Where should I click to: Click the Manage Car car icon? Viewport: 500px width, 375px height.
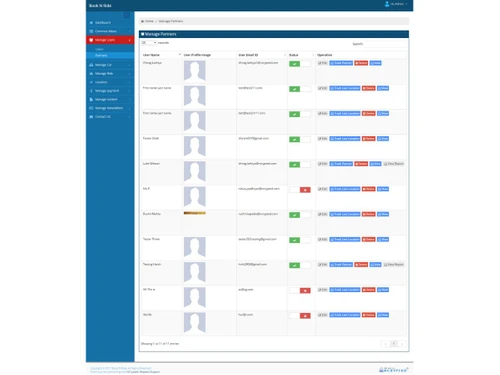point(91,65)
